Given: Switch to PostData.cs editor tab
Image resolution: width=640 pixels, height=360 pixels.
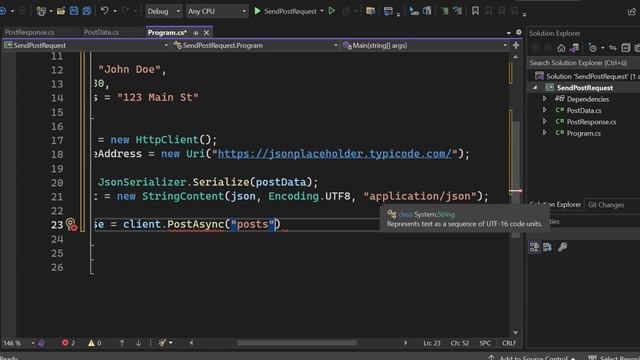Looking at the screenshot, I should [x=101, y=32].
